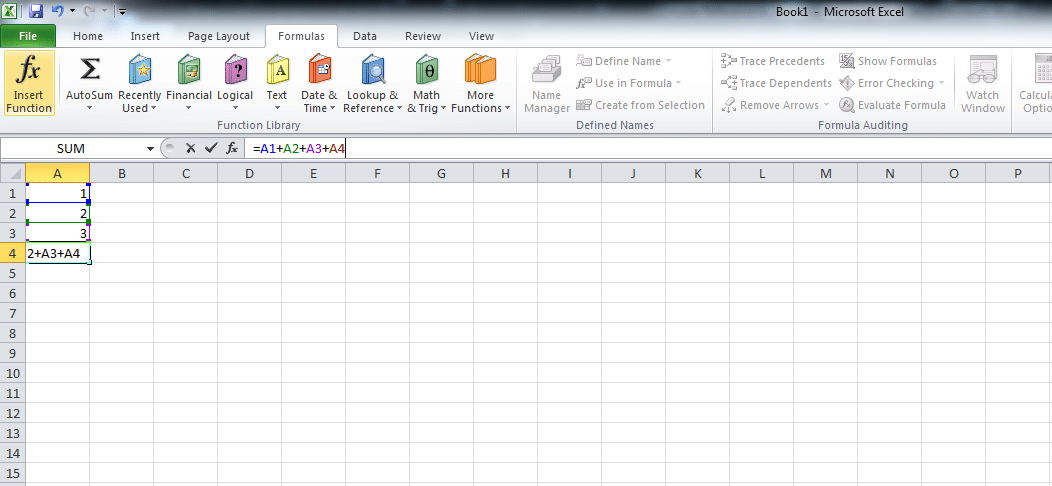Viewport: 1052px width, 486px height.
Task: Click the fx icon in formula bar
Action: click(231, 148)
